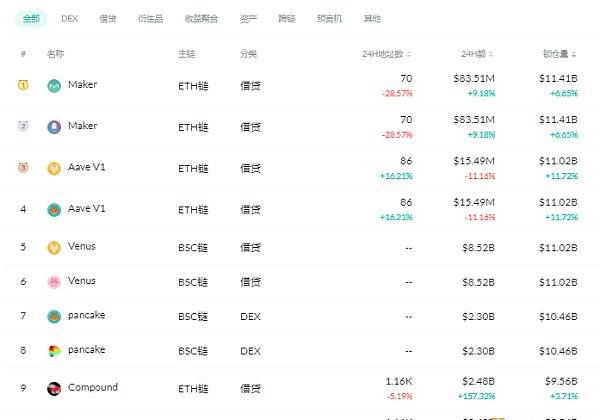Click the silver second-place medal badge
Image resolution: width=600 pixels, height=420 pixels.
pos(23,126)
